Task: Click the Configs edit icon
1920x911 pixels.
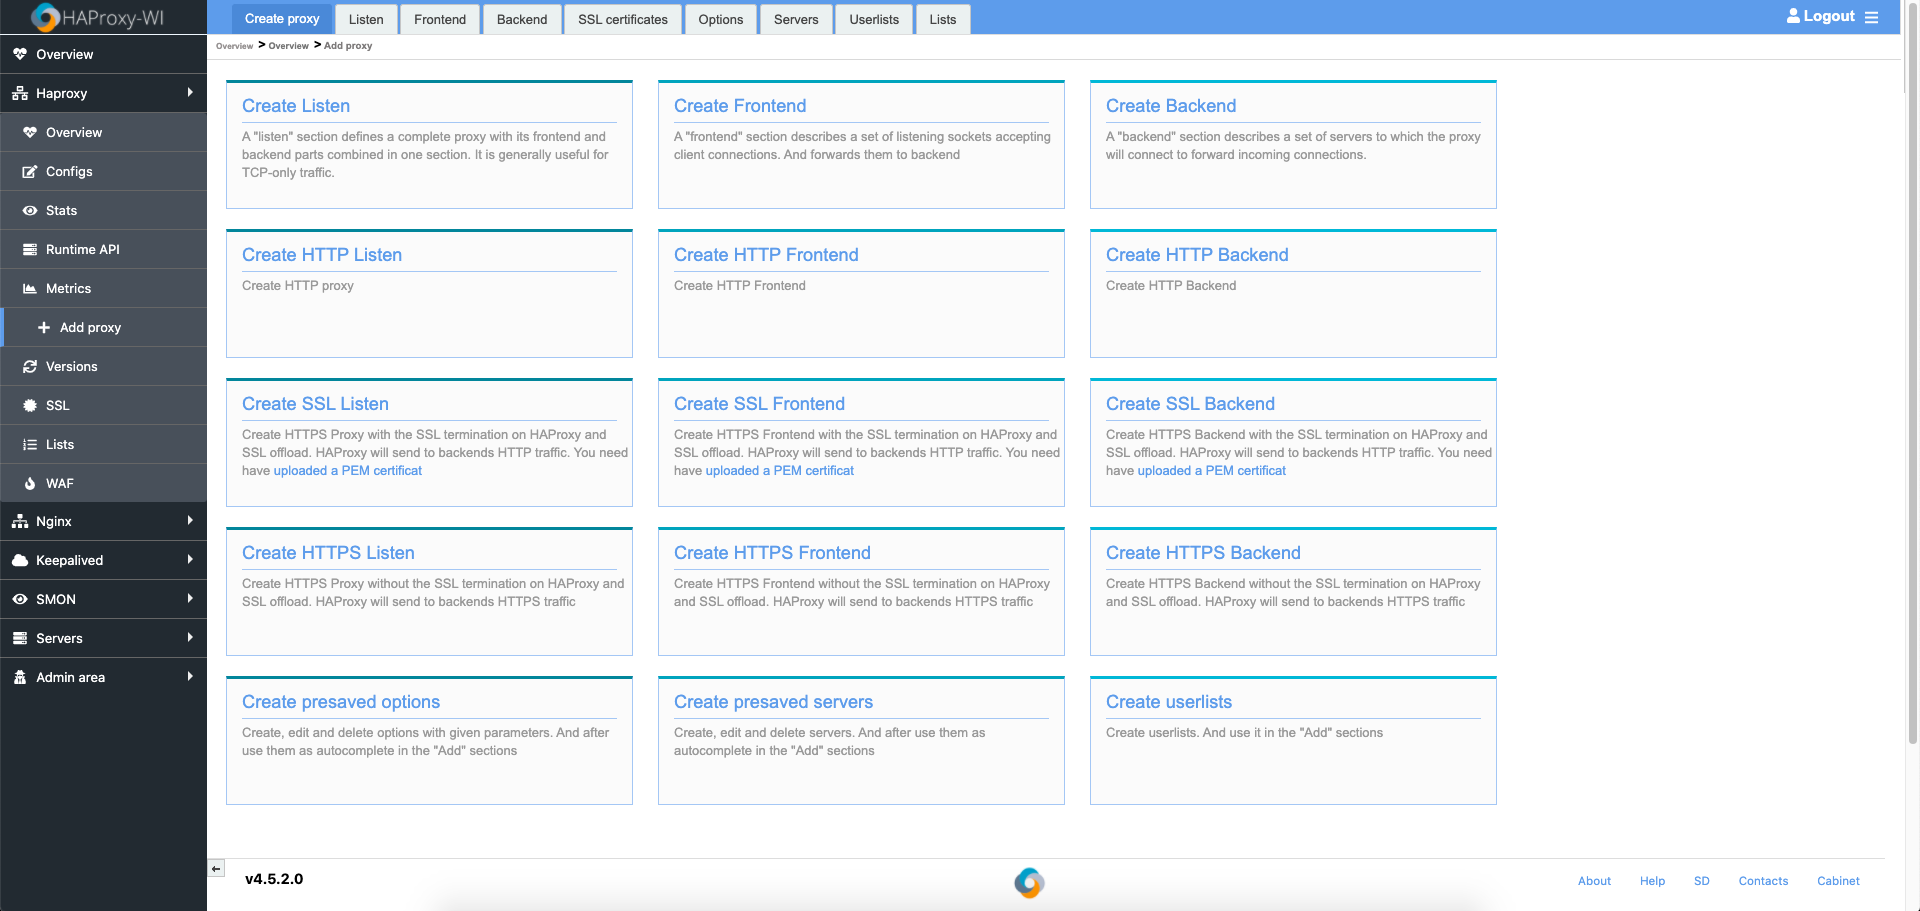Action: [x=30, y=171]
